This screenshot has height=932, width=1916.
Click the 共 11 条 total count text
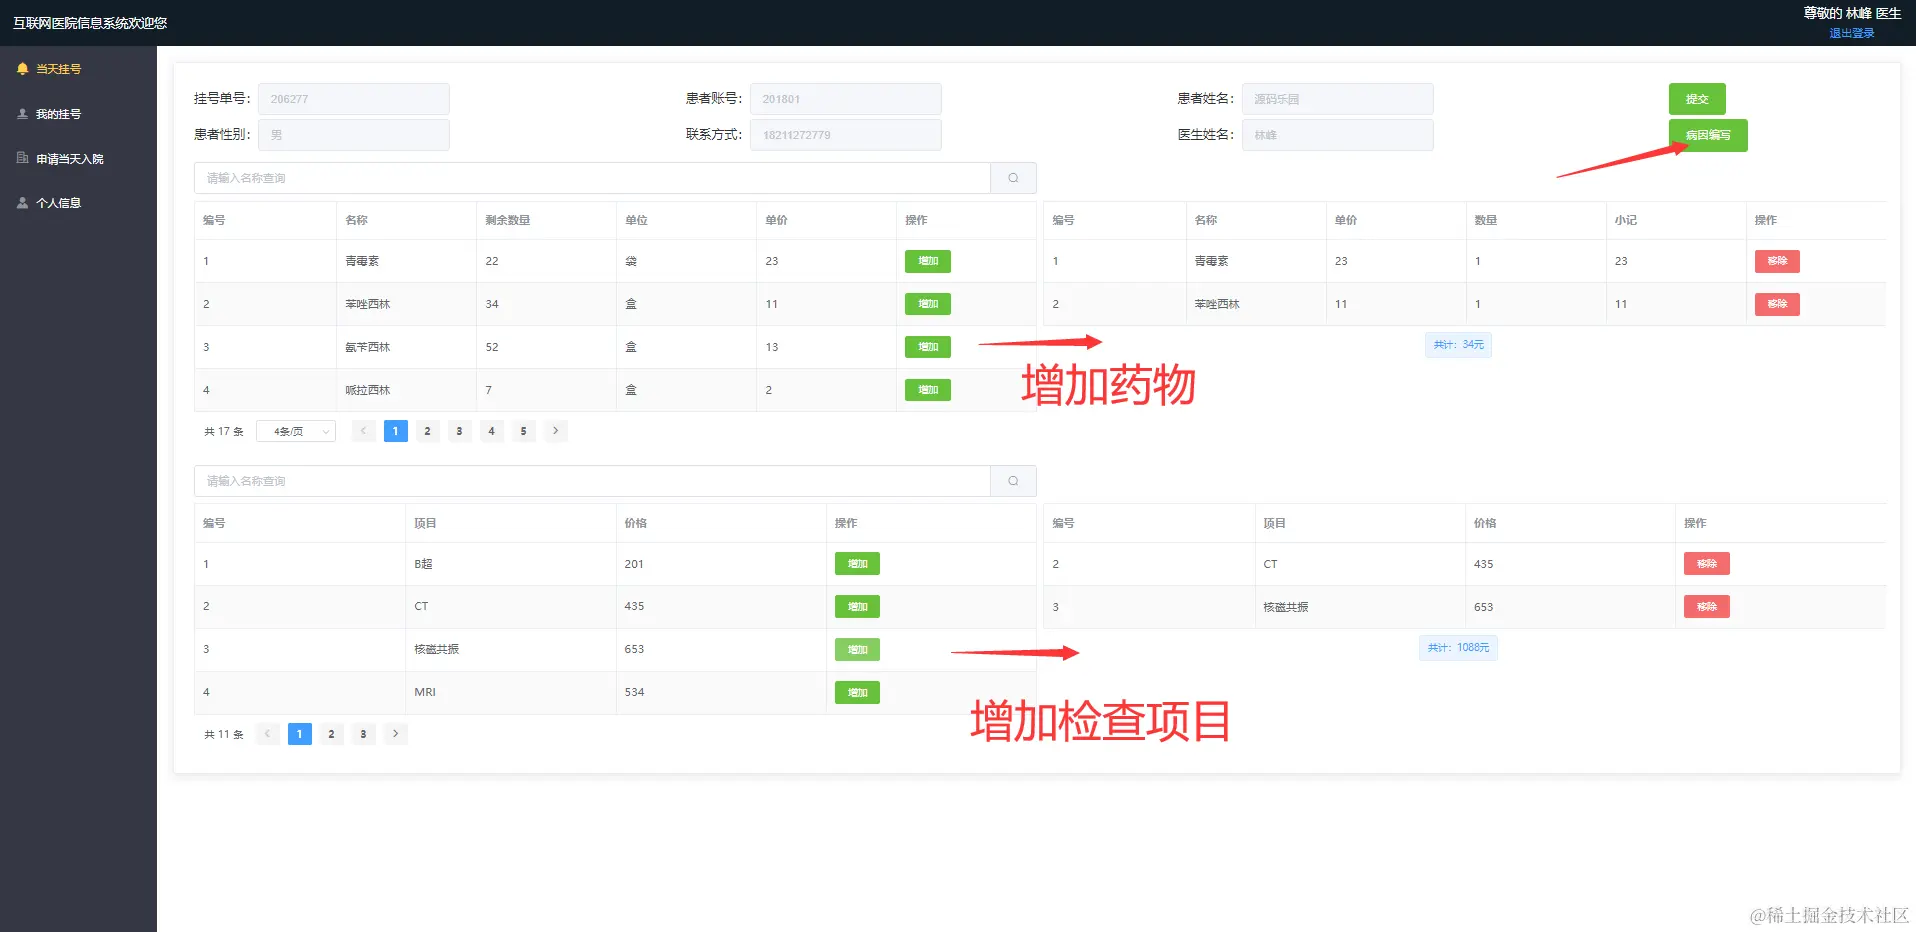[224, 735]
